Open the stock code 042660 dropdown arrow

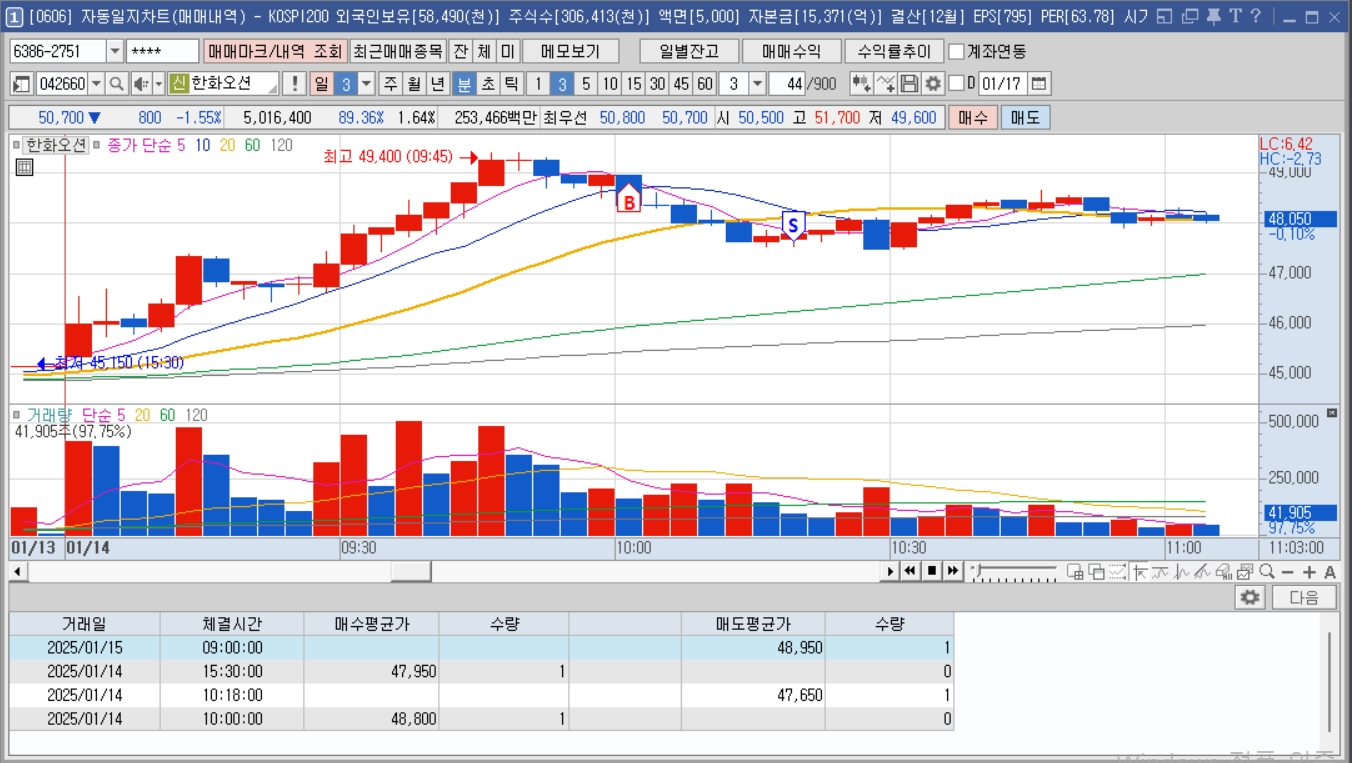96,84
